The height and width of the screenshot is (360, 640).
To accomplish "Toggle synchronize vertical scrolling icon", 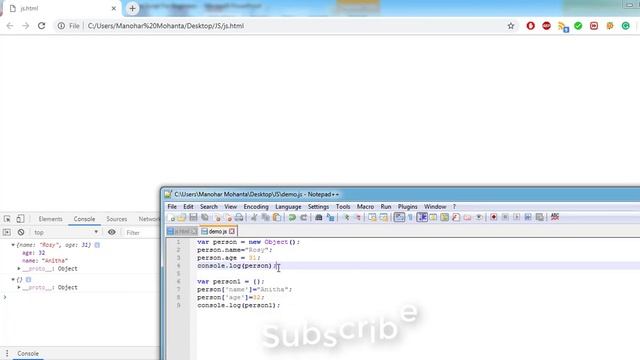I will click(372, 218).
